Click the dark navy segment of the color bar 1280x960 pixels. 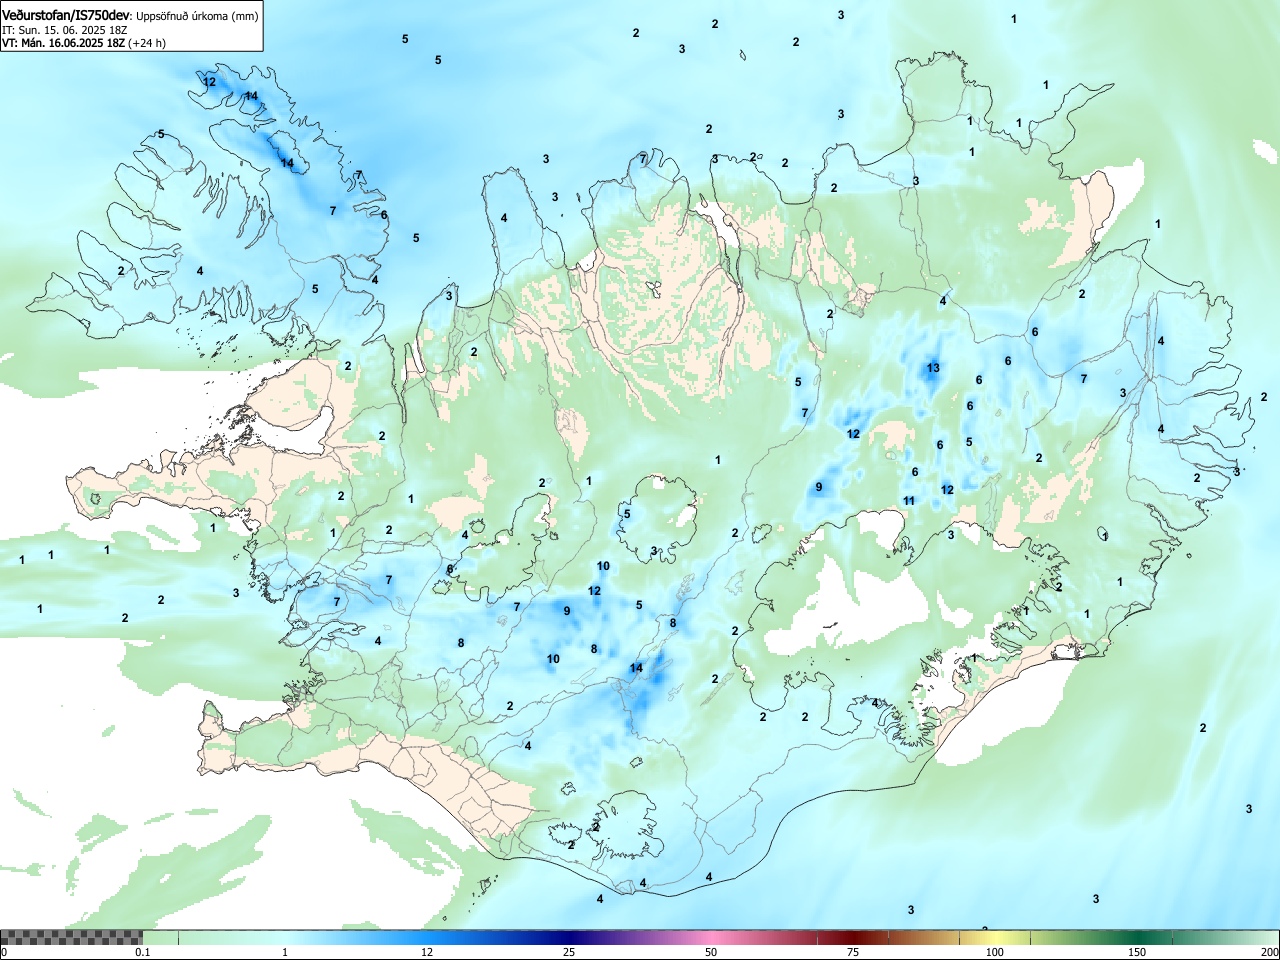click(569, 937)
